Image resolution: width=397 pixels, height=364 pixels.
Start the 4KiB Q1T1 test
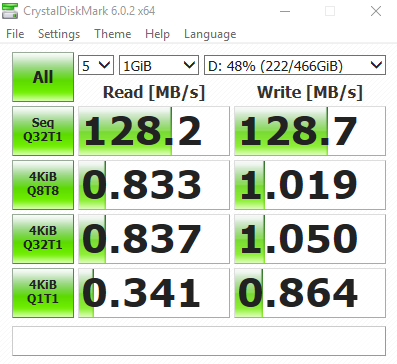pos(43,293)
